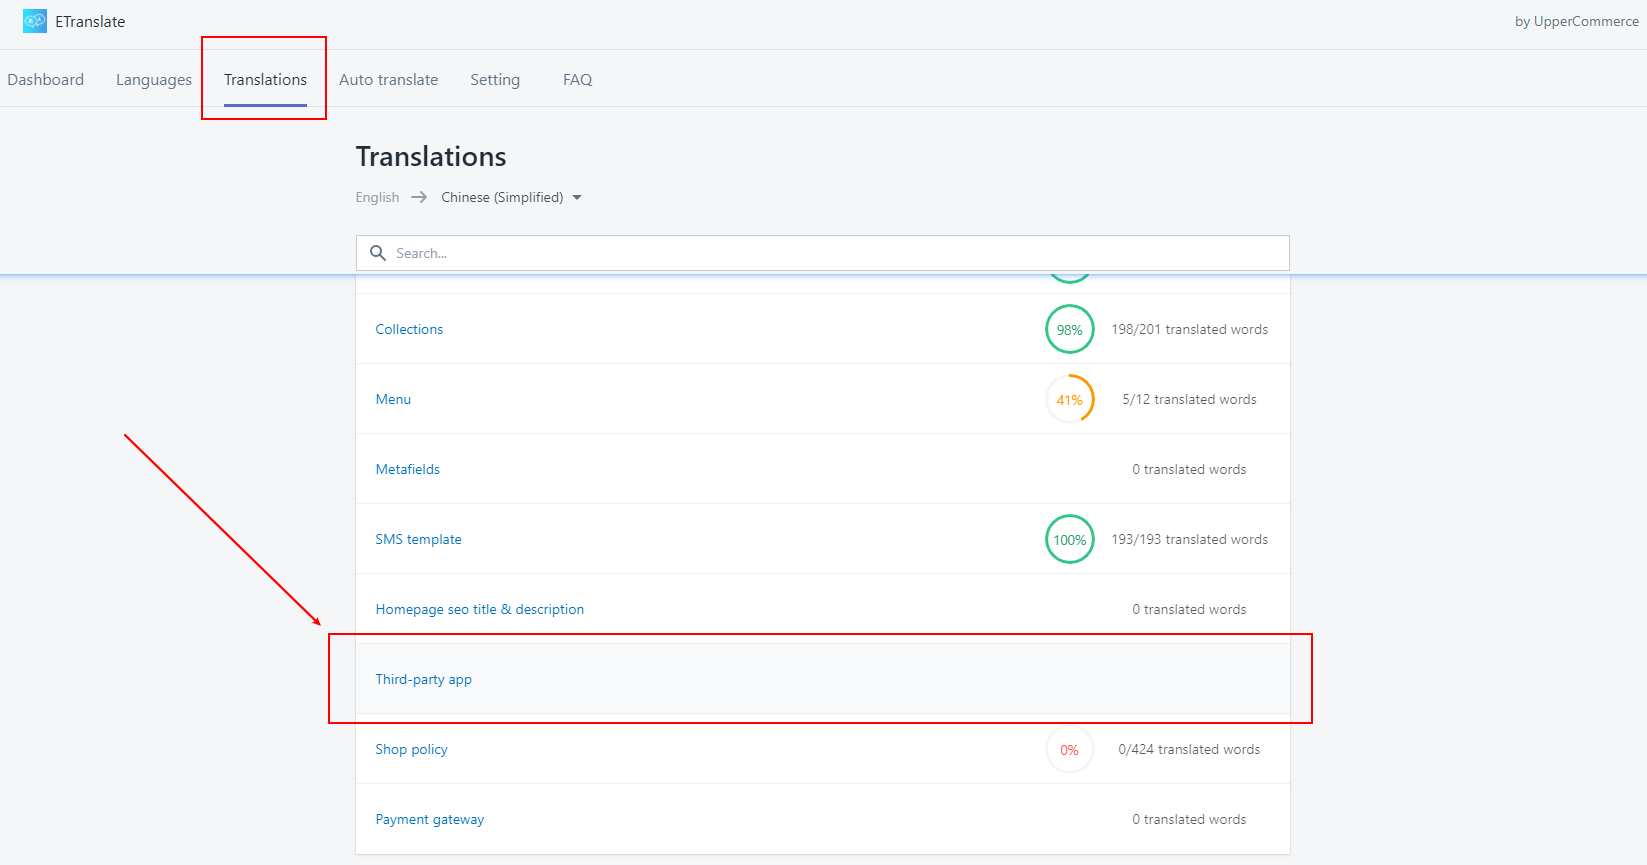Click the search magnifier icon

pyautogui.click(x=378, y=253)
